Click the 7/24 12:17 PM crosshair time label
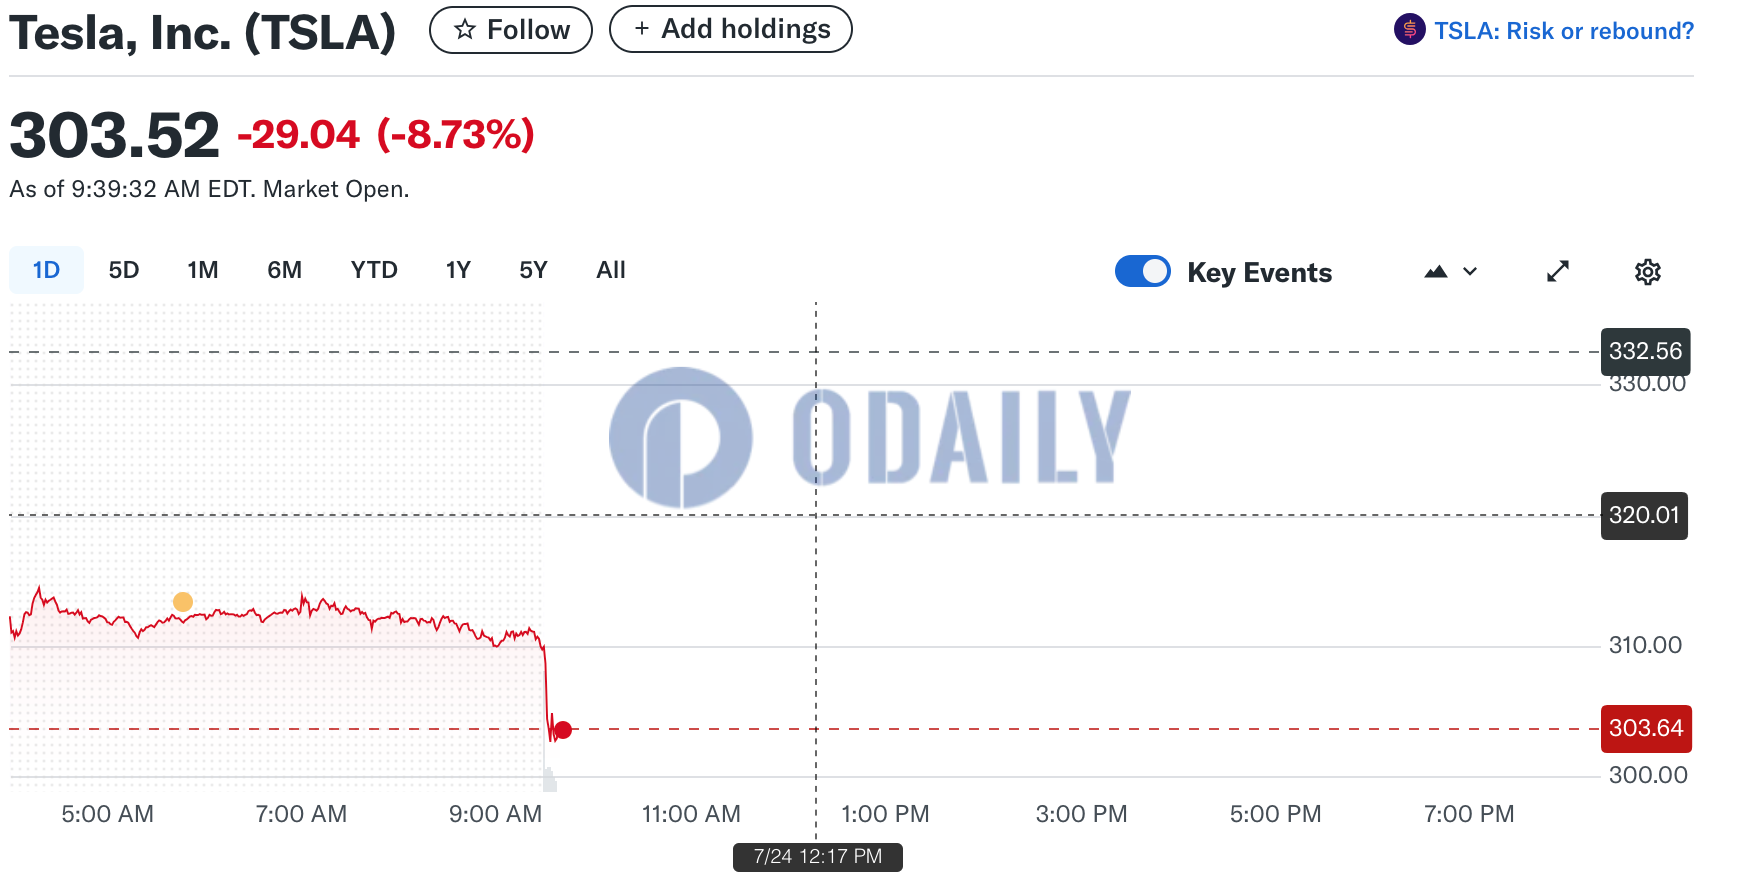 click(x=818, y=857)
